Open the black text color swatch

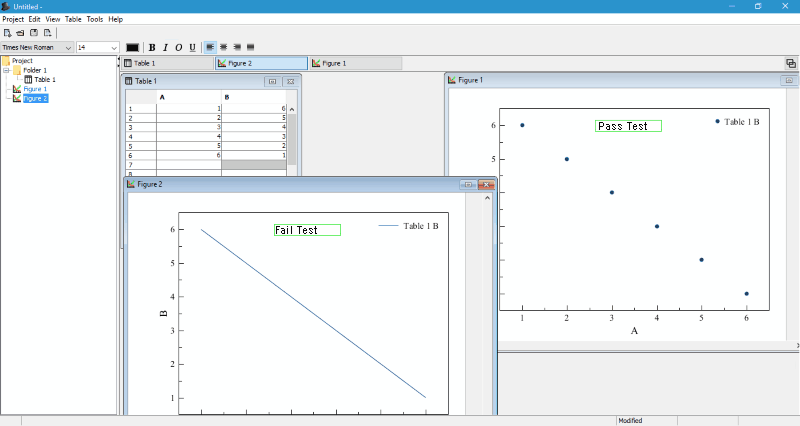point(132,47)
